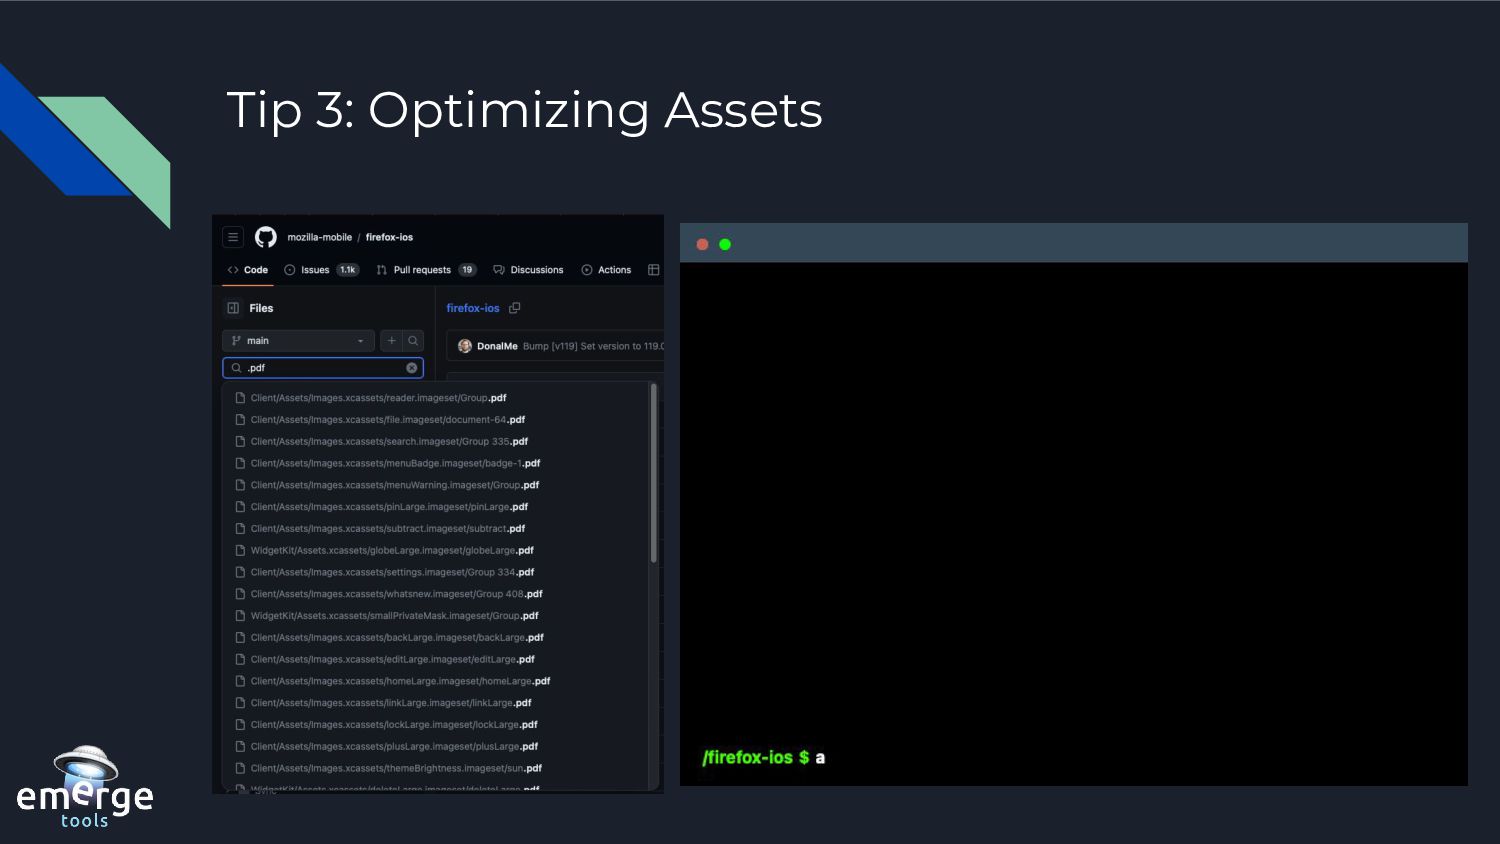Screen dimensions: 1500x844
Task: Click DonalMe's avatar image
Action: [464, 346]
